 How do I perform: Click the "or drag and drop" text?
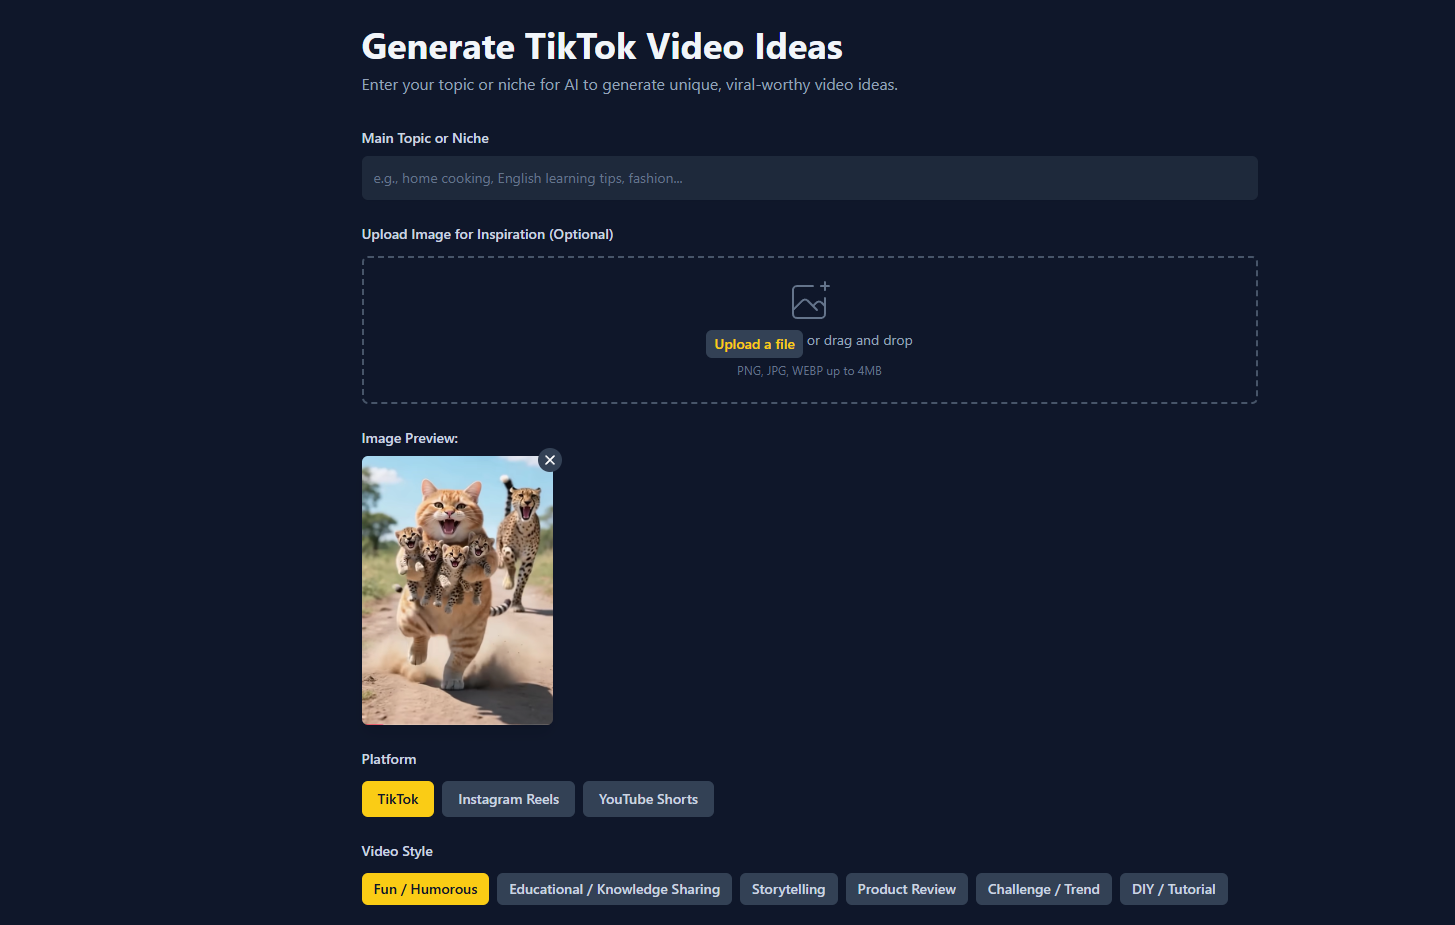(x=859, y=341)
